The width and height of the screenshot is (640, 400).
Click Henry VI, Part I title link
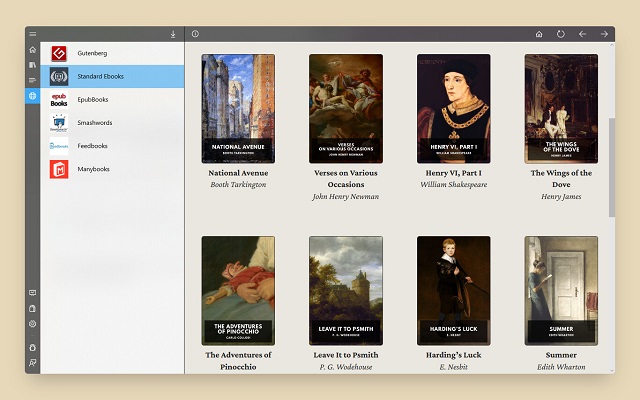(453, 173)
